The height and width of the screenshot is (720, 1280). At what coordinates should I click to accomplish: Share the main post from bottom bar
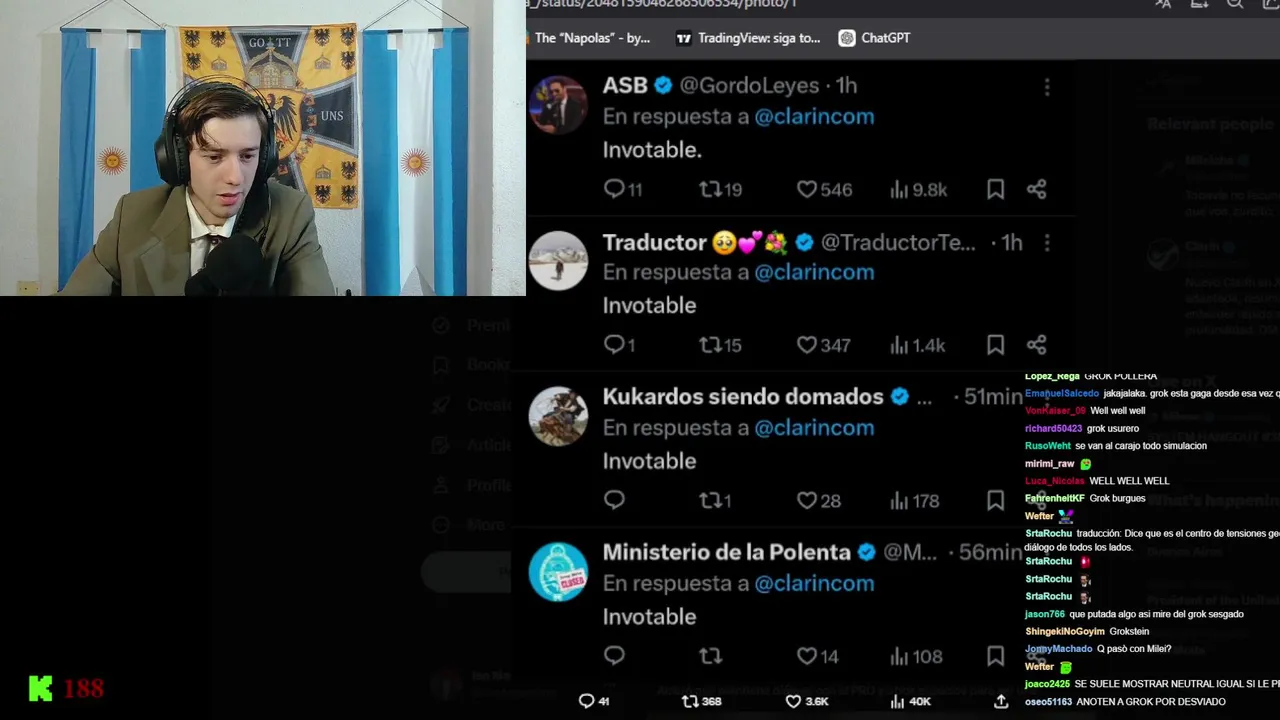[1000, 701]
